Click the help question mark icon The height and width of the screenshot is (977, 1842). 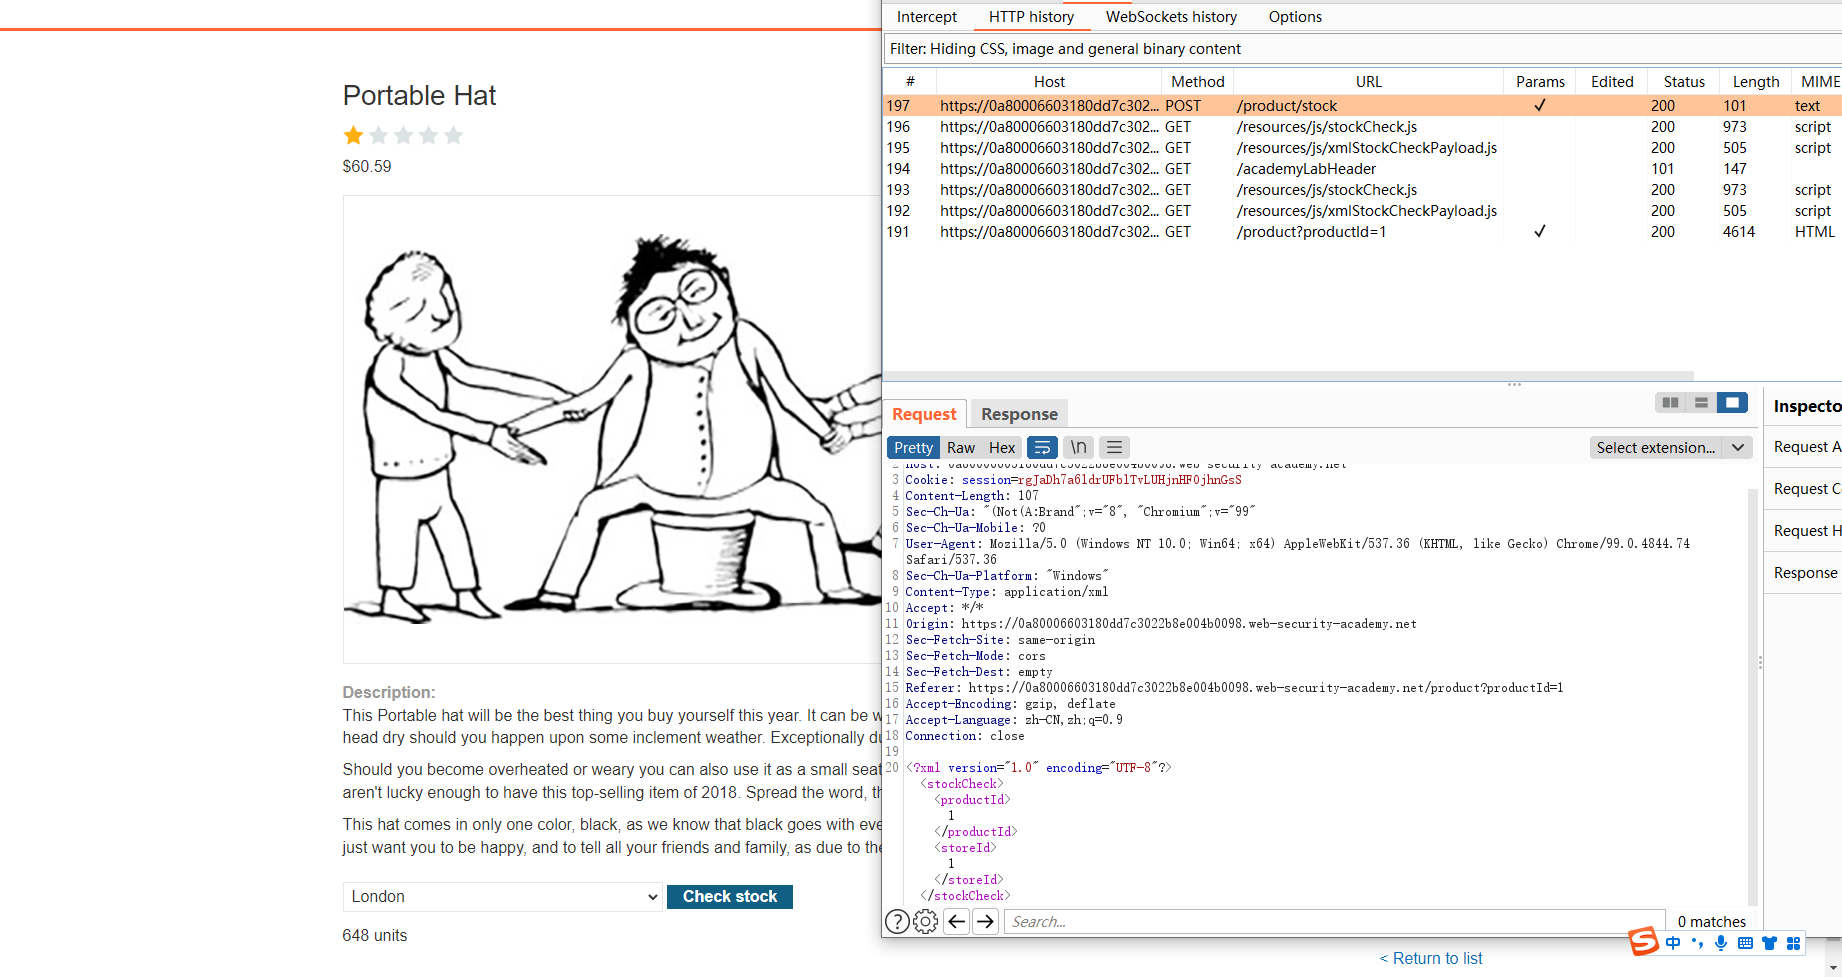pyautogui.click(x=897, y=921)
